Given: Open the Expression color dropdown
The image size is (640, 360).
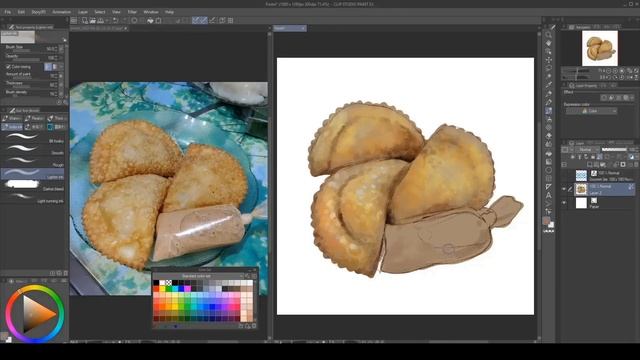Looking at the screenshot, I should (x=591, y=111).
